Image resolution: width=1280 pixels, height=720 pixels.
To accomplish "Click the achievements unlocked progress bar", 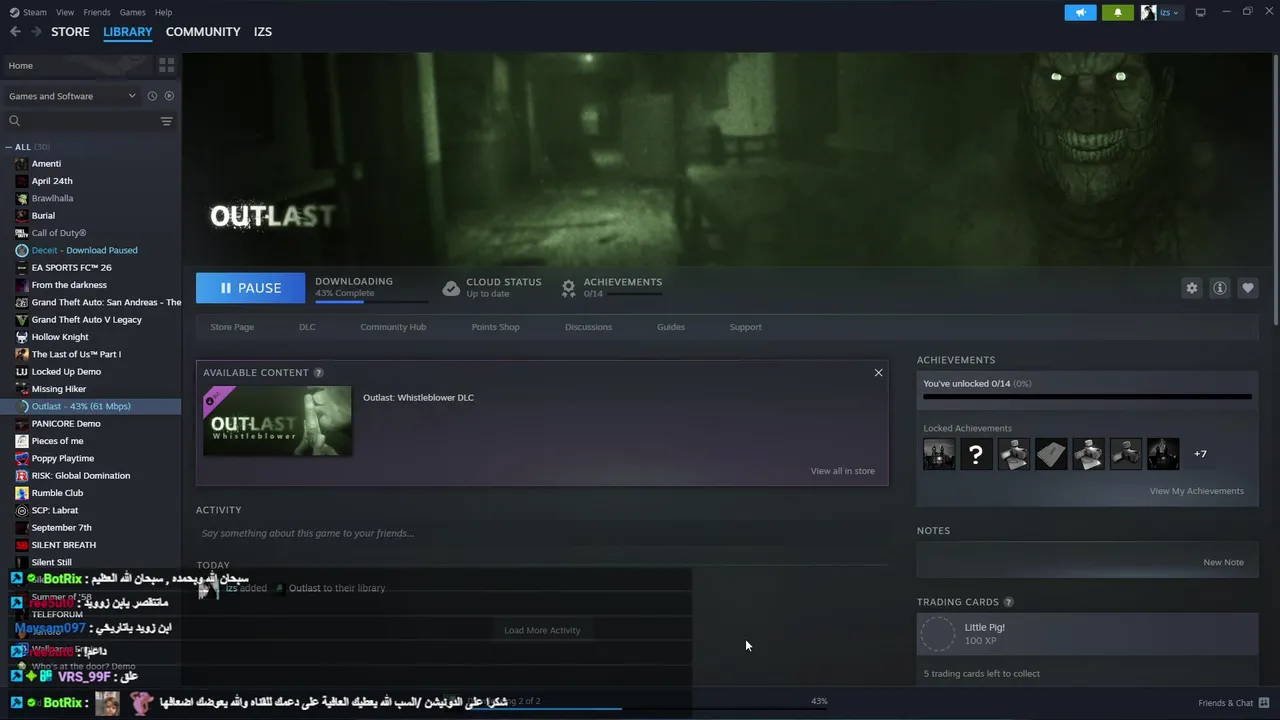I will 1087,397.
